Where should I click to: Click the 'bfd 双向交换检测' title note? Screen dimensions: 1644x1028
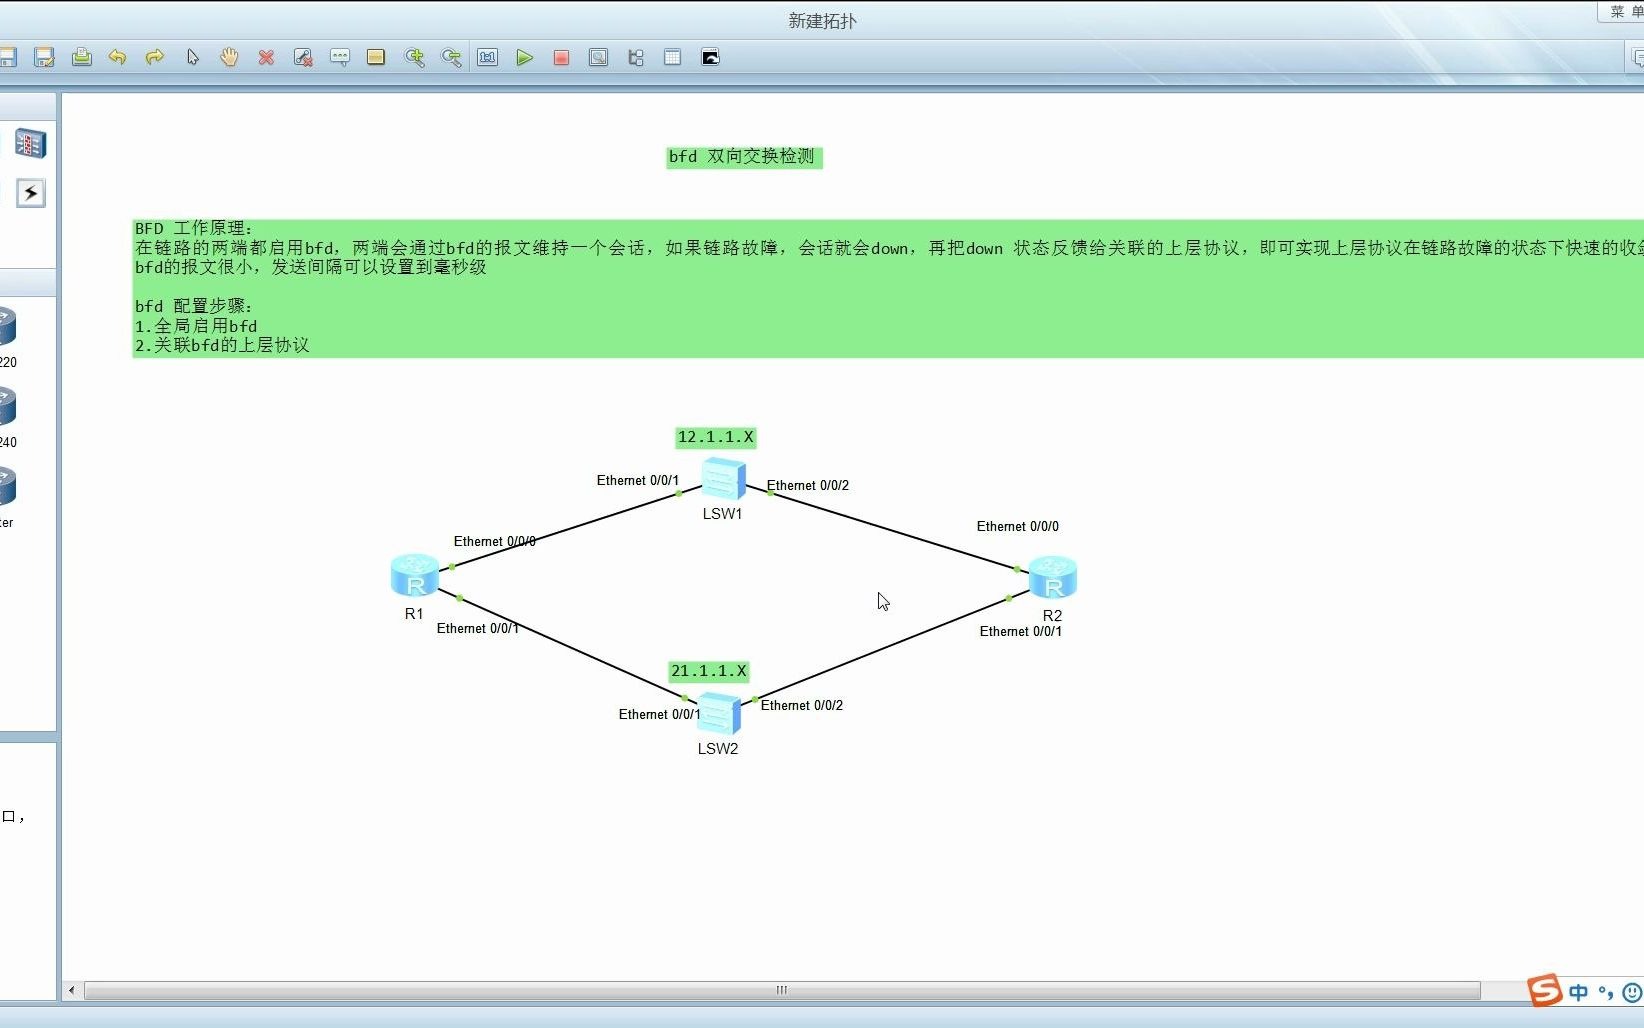(744, 157)
